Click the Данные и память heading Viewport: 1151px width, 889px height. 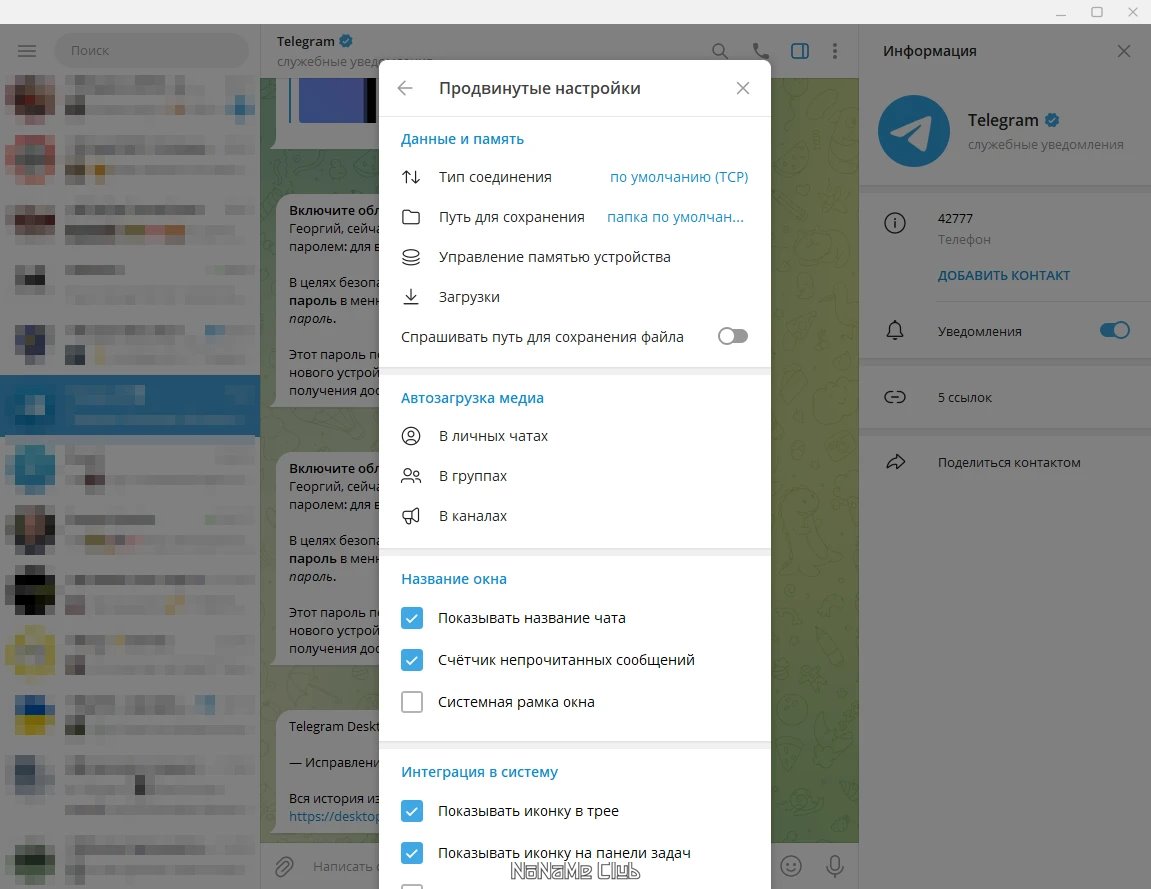[x=462, y=139]
